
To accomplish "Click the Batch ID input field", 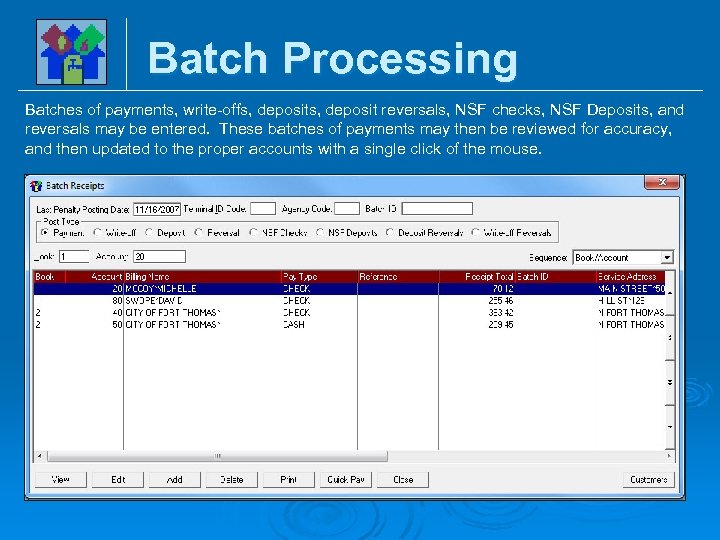I will pos(437,209).
